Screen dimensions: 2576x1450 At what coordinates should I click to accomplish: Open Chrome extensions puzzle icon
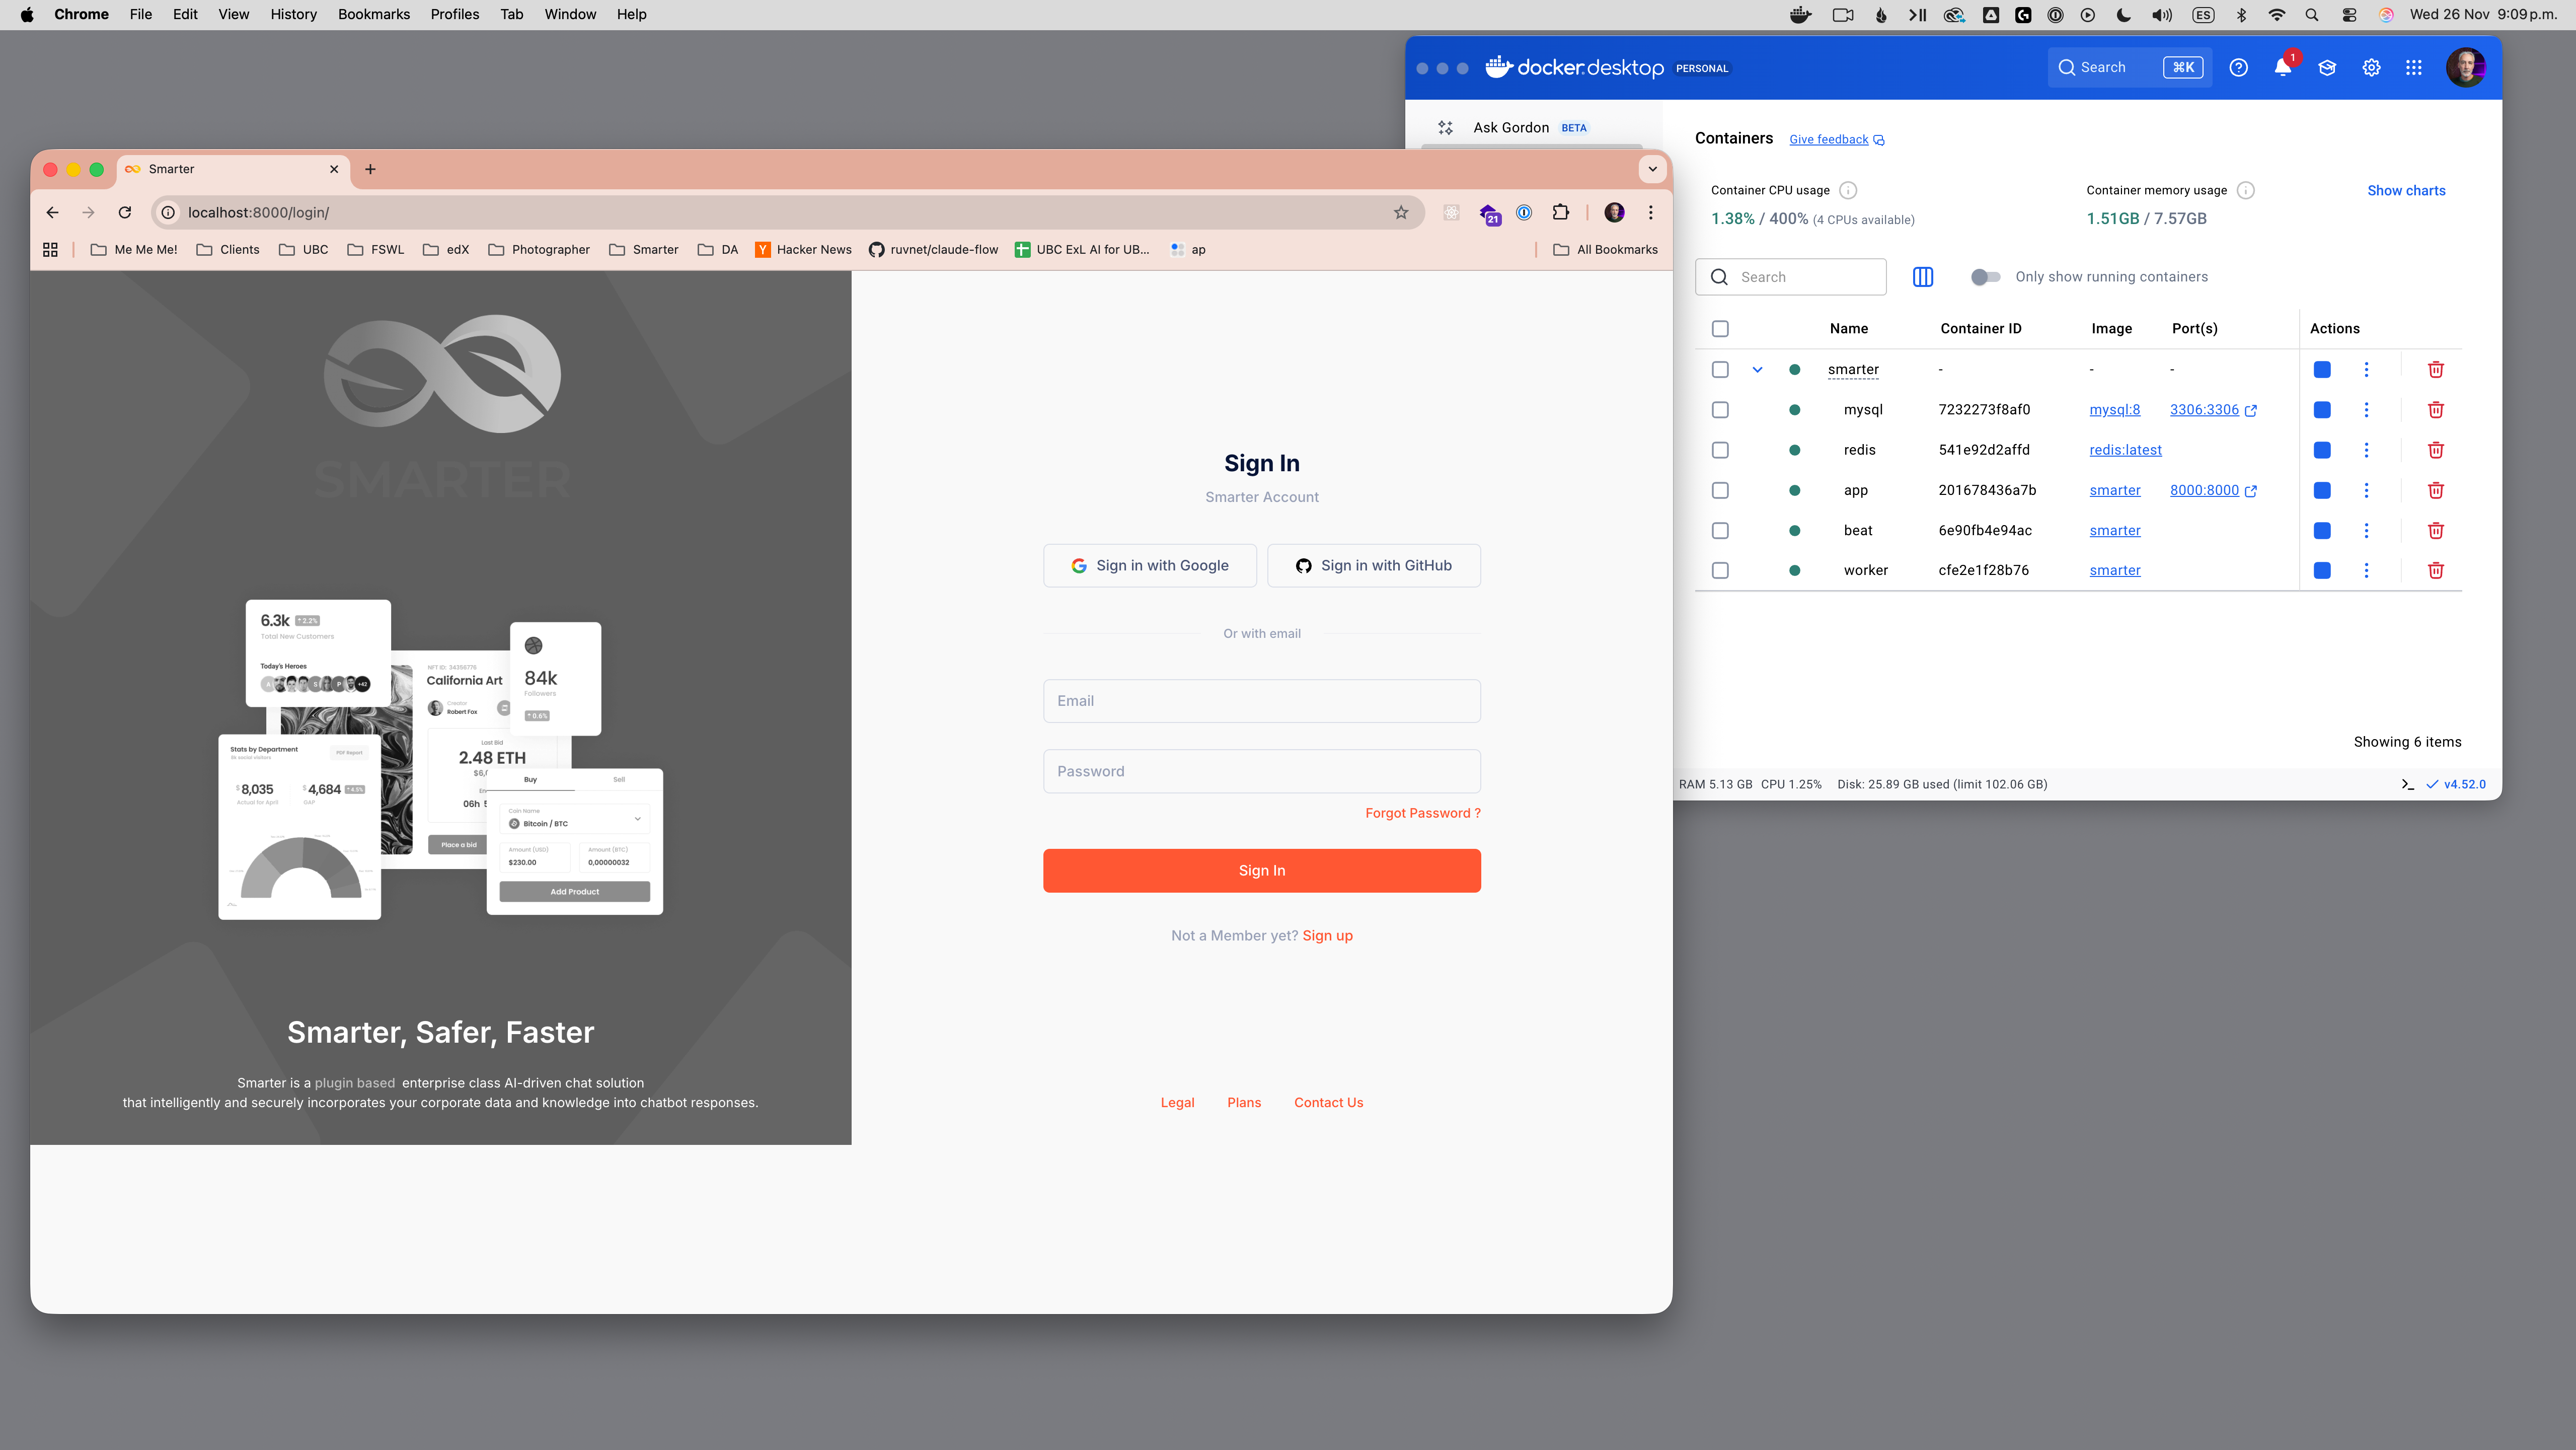coord(1560,212)
